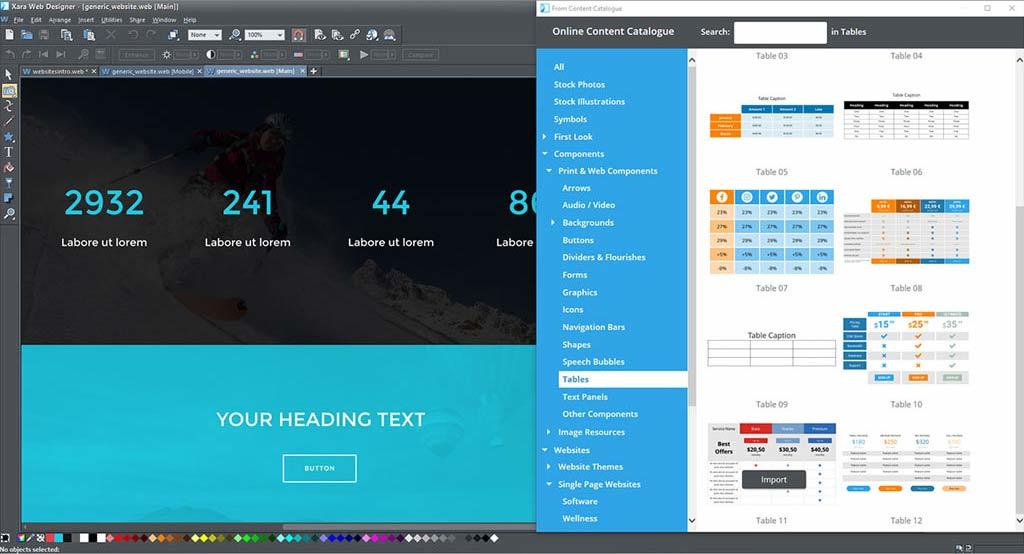The height and width of the screenshot is (554, 1024).
Task: Pick the Text tool
Action: (x=9, y=152)
